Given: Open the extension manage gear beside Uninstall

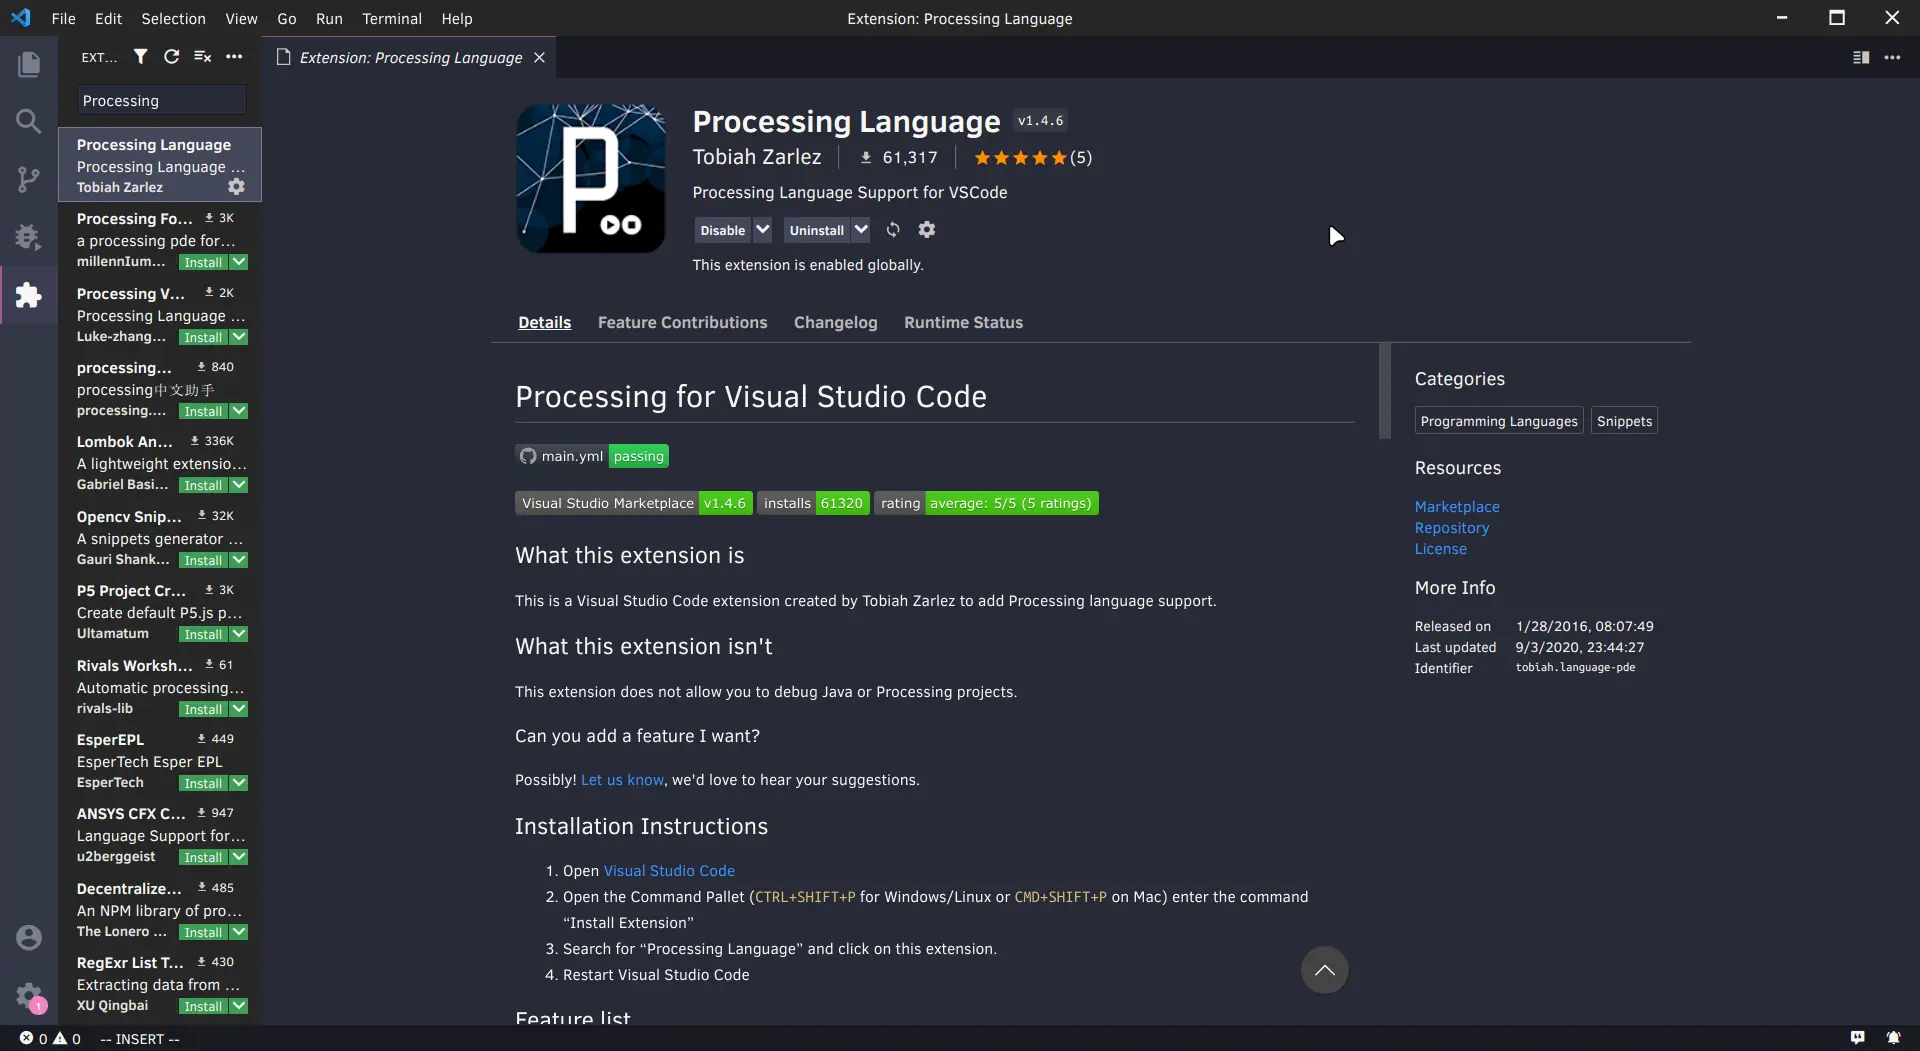Looking at the screenshot, I should pyautogui.click(x=927, y=230).
